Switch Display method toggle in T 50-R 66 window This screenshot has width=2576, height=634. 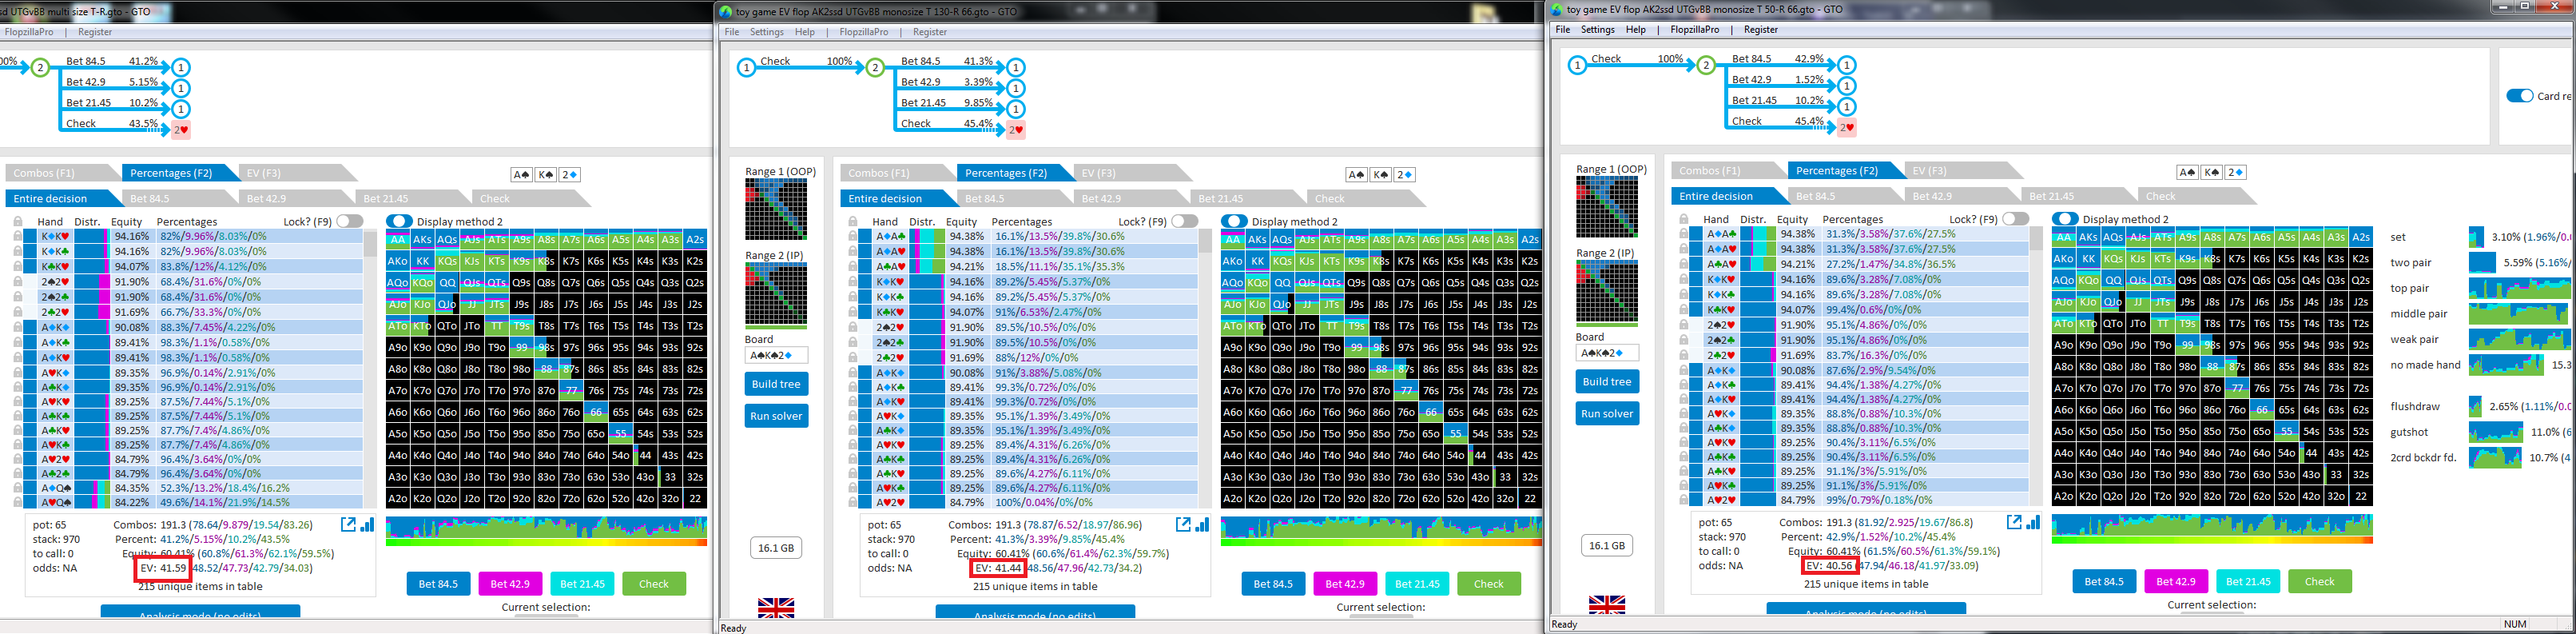(x=2065, y=218)
